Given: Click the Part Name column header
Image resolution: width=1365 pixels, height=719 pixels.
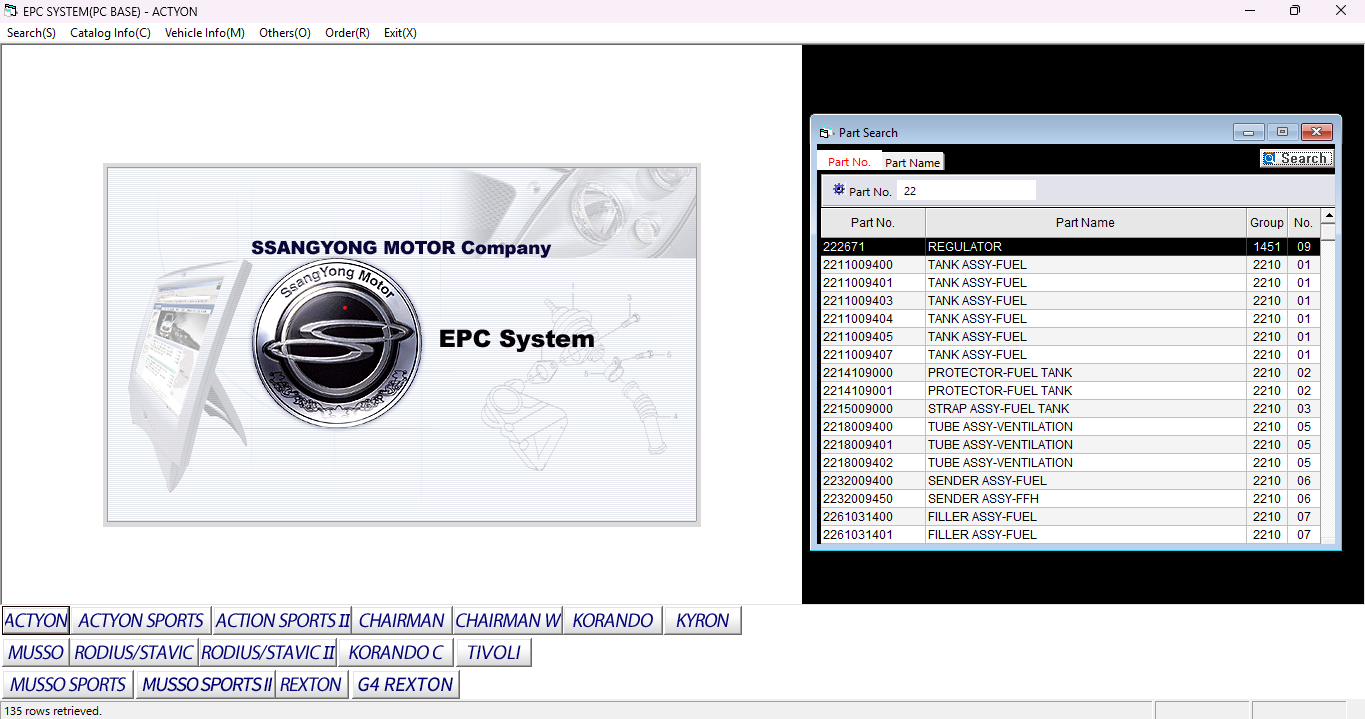Looking at the screenshot, I should coord(1085,223).
